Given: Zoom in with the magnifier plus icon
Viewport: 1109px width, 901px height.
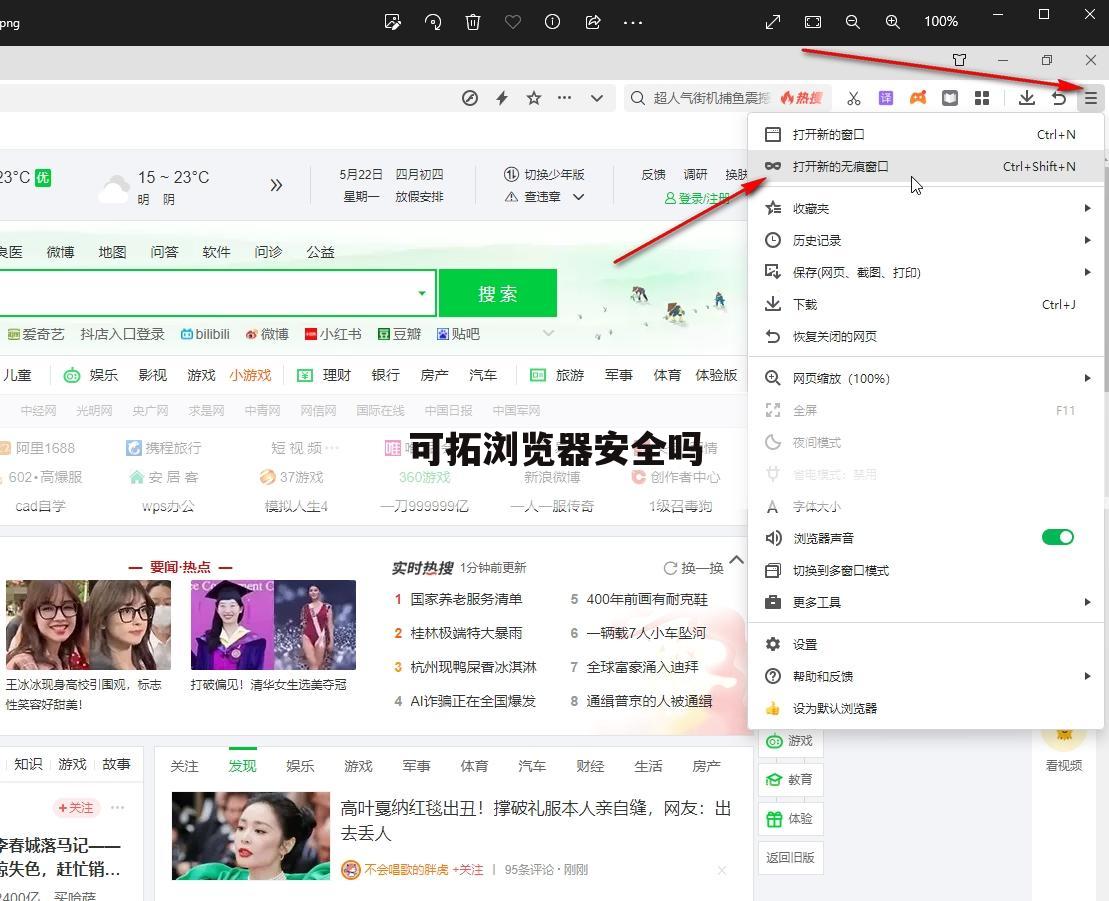Looking at the screenshot, I should [892, 22].
